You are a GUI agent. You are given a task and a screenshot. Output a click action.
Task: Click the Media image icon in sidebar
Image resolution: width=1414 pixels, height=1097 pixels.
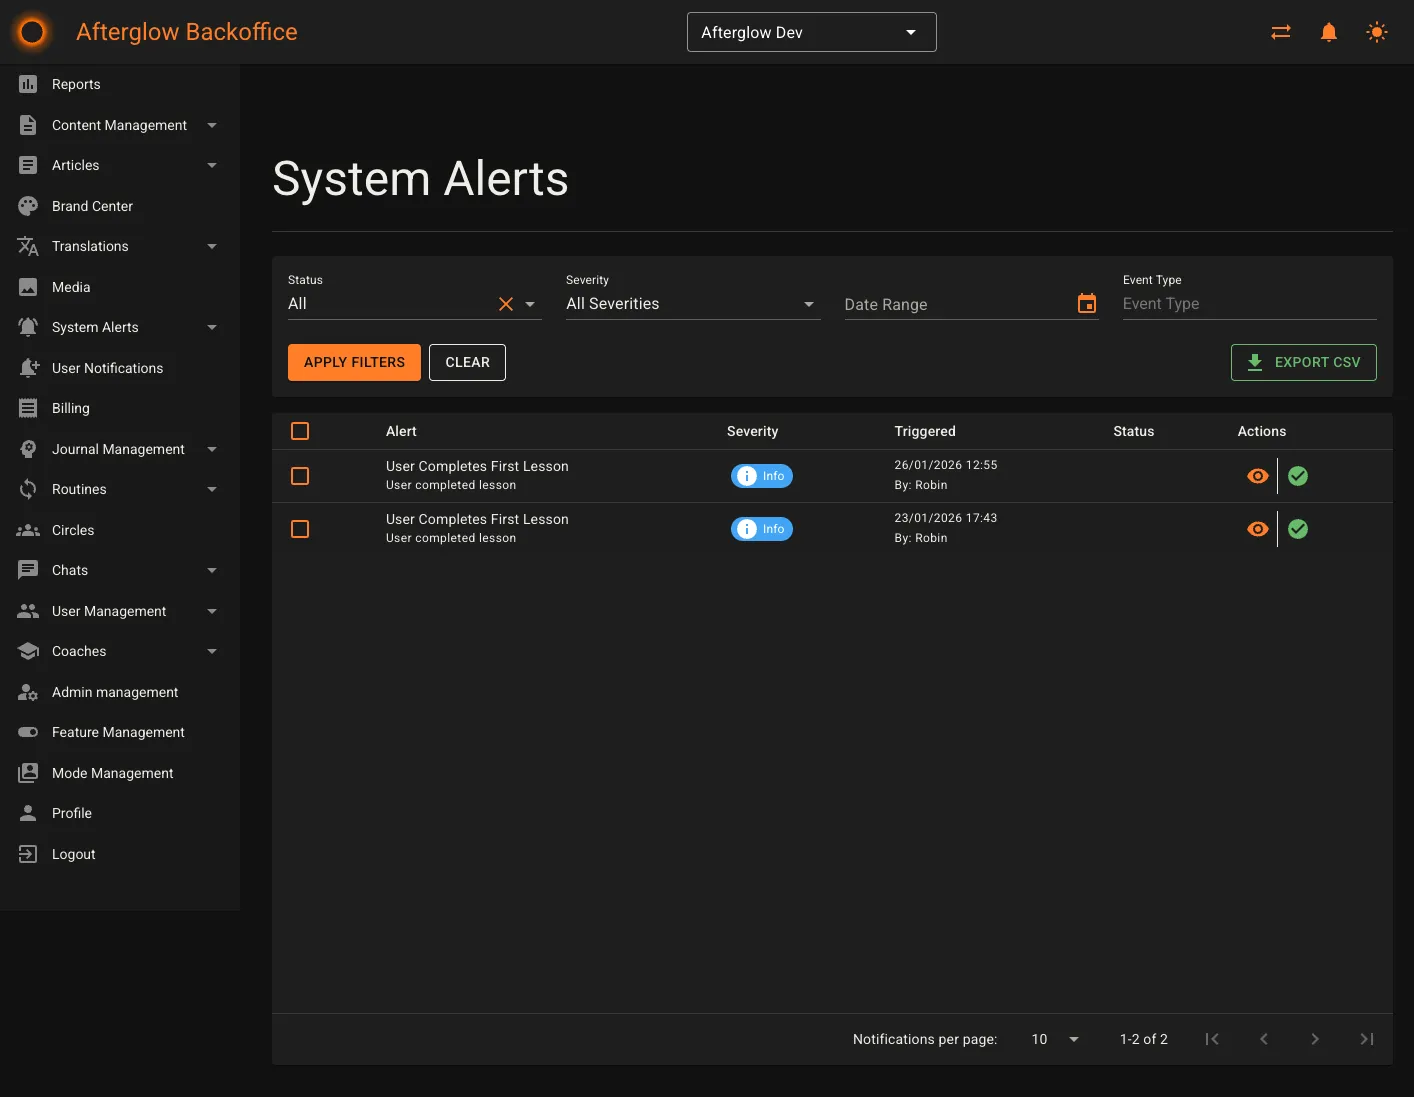click(28, 287)
